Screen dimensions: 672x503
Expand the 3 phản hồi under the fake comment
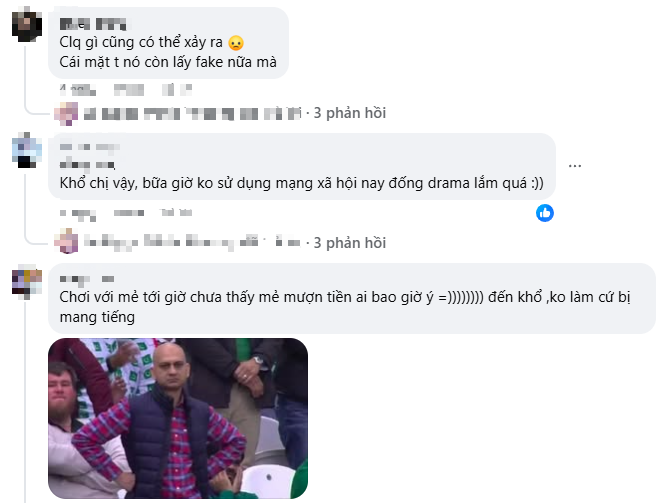[x=350, y=113]
